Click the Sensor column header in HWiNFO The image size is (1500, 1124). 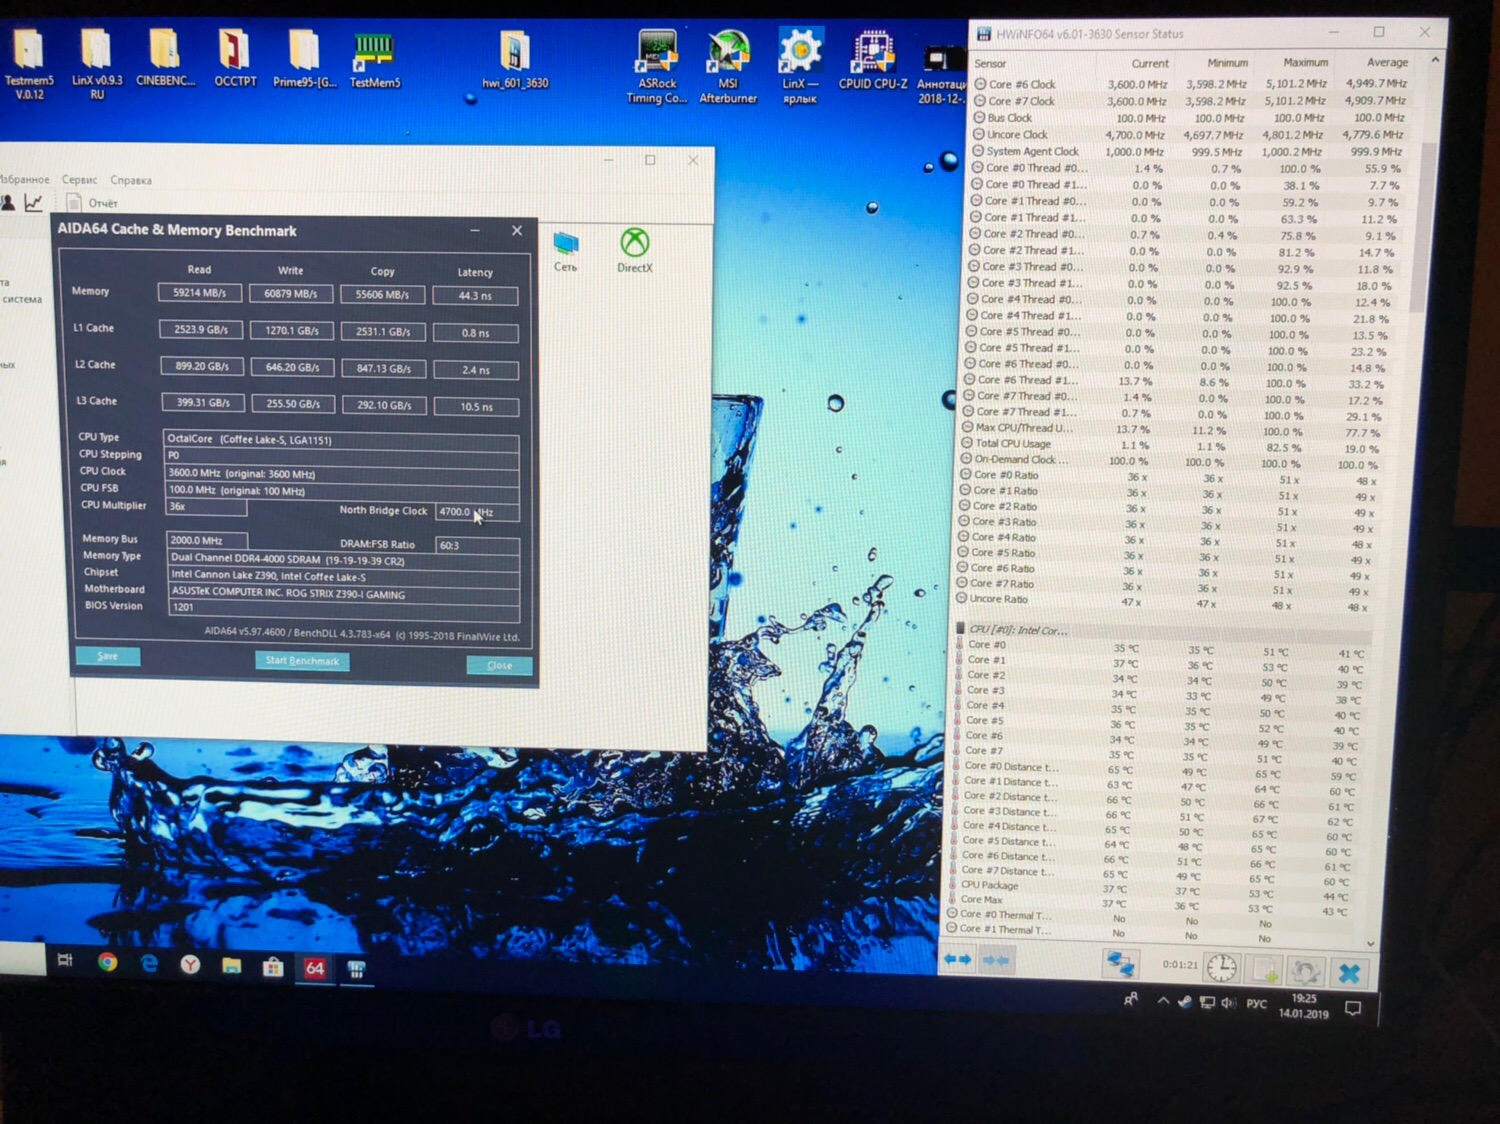pos(990,63)
